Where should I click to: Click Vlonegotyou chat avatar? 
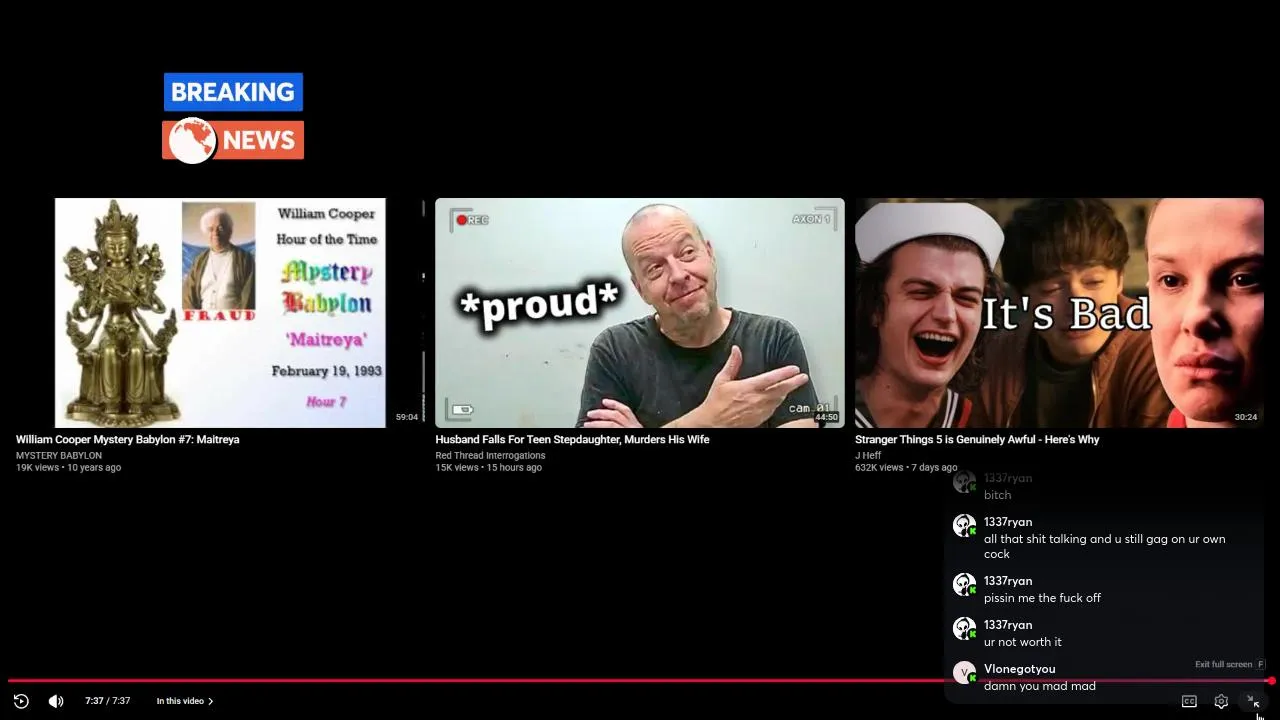point(964,673)
